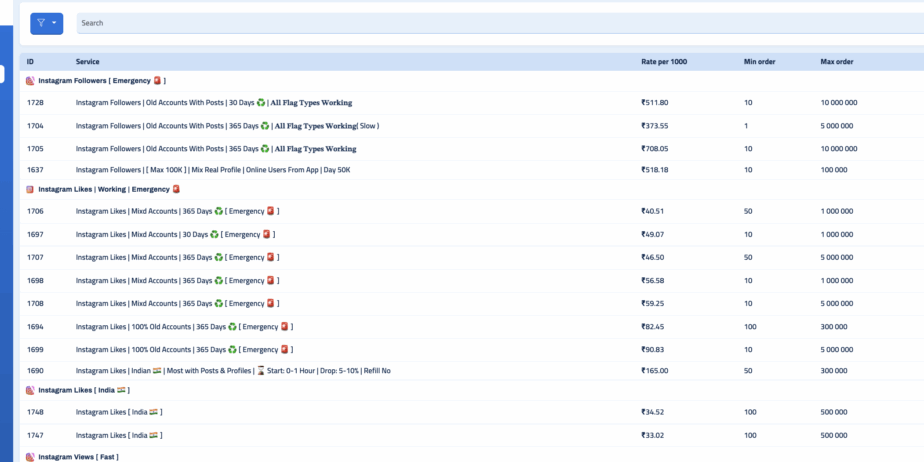
Task: Click Instagram icon beside Instagram Views Fast category
Action: click(30, 457)
